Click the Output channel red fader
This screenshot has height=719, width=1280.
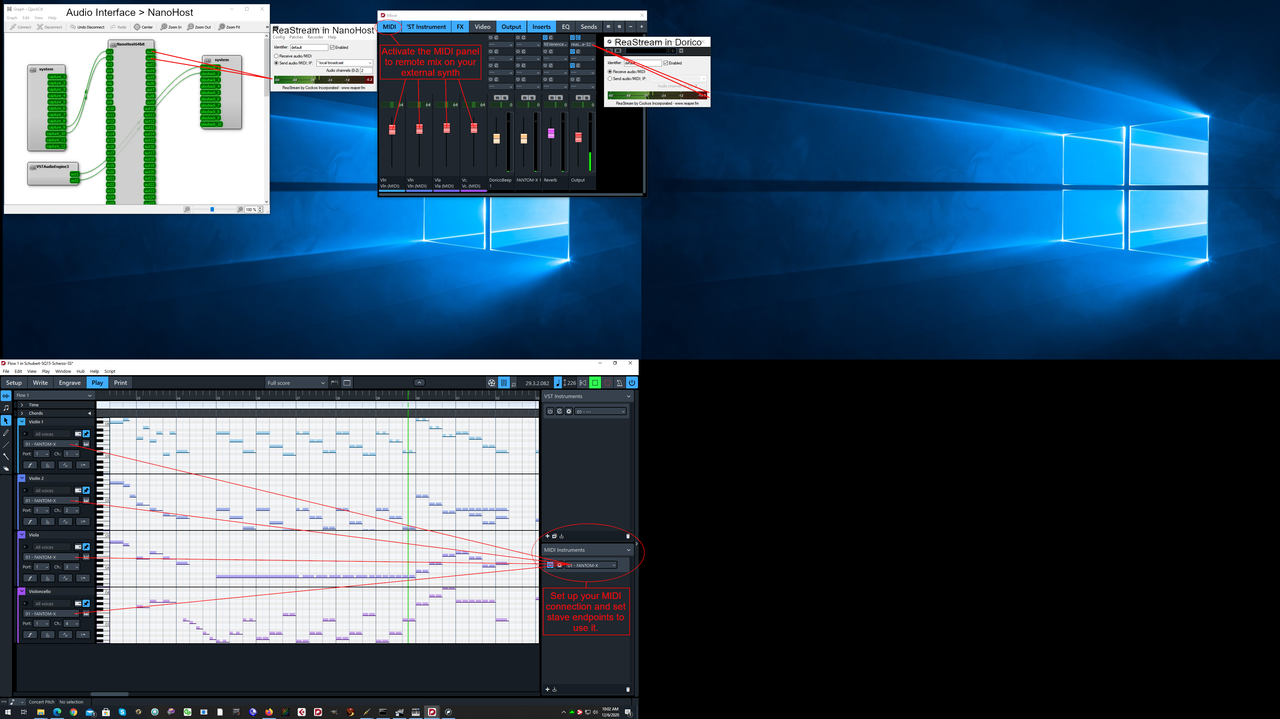[x=578, y=138]
